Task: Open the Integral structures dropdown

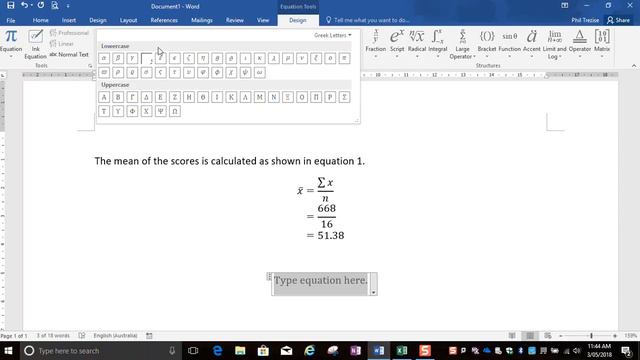Action: click(438, 44)
